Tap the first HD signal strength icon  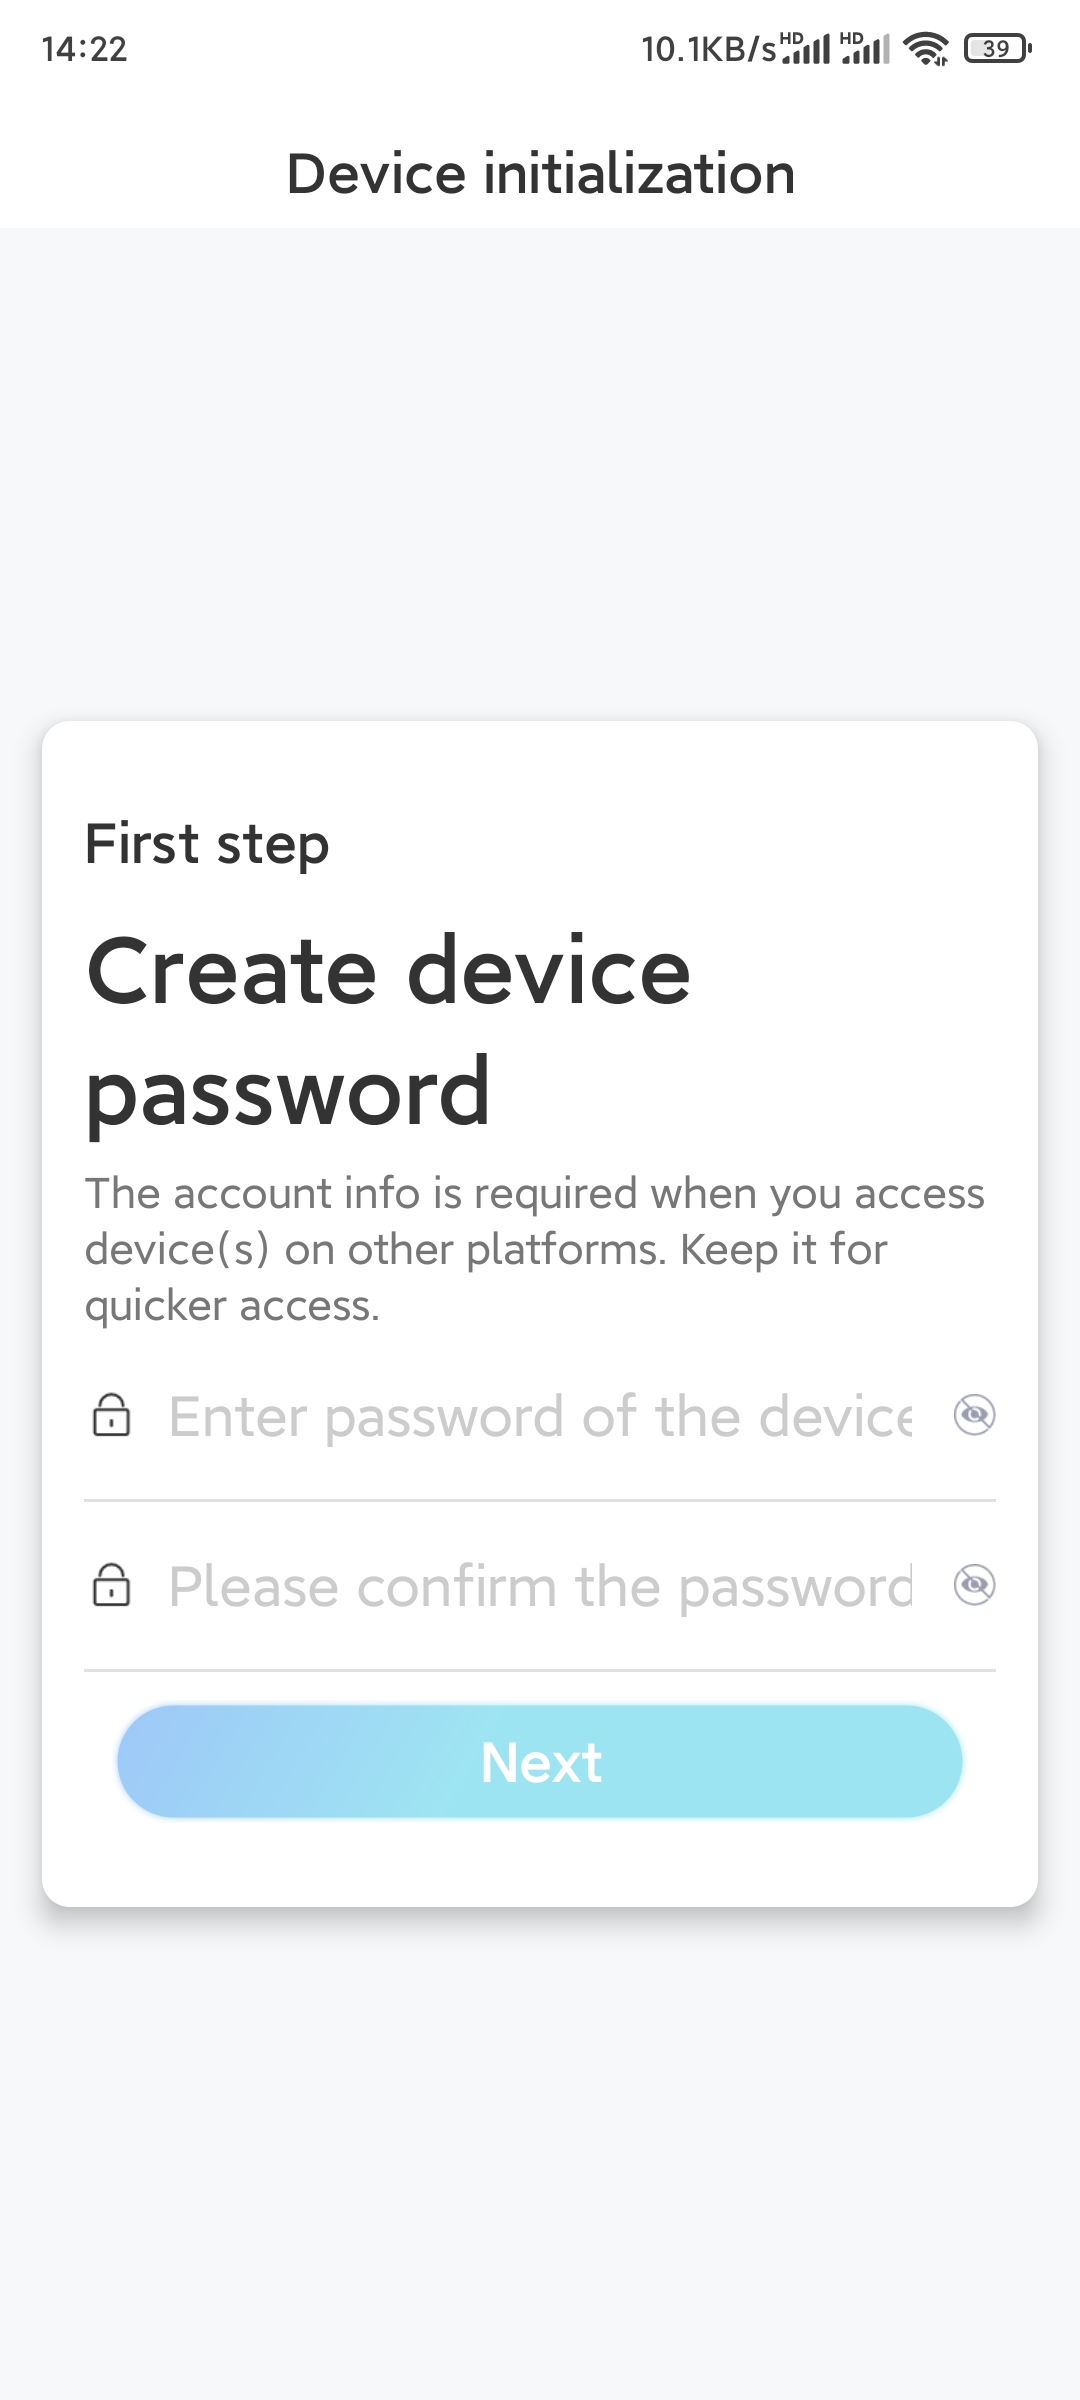[x=805, y=48]
